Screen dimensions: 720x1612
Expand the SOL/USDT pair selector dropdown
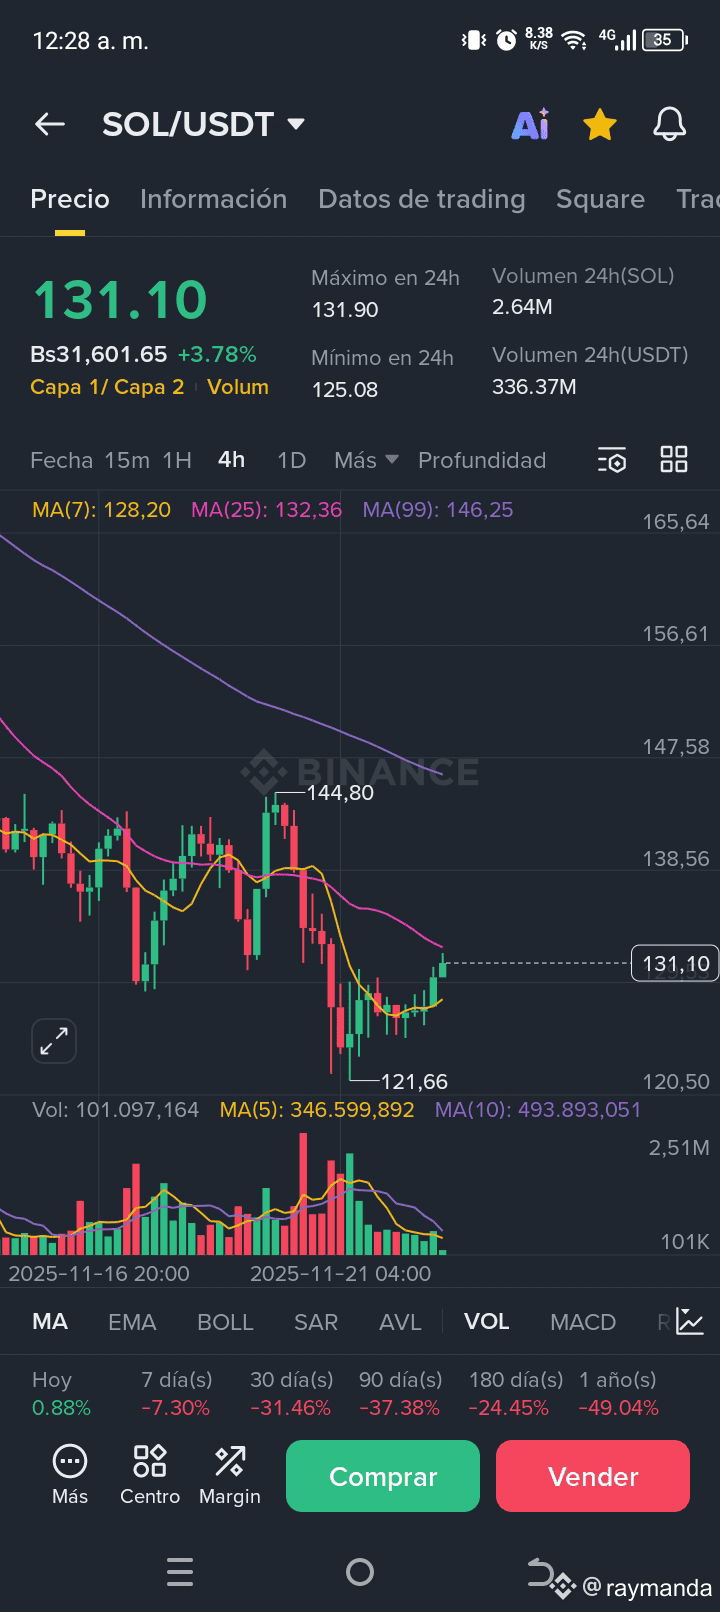pos(295,124)
